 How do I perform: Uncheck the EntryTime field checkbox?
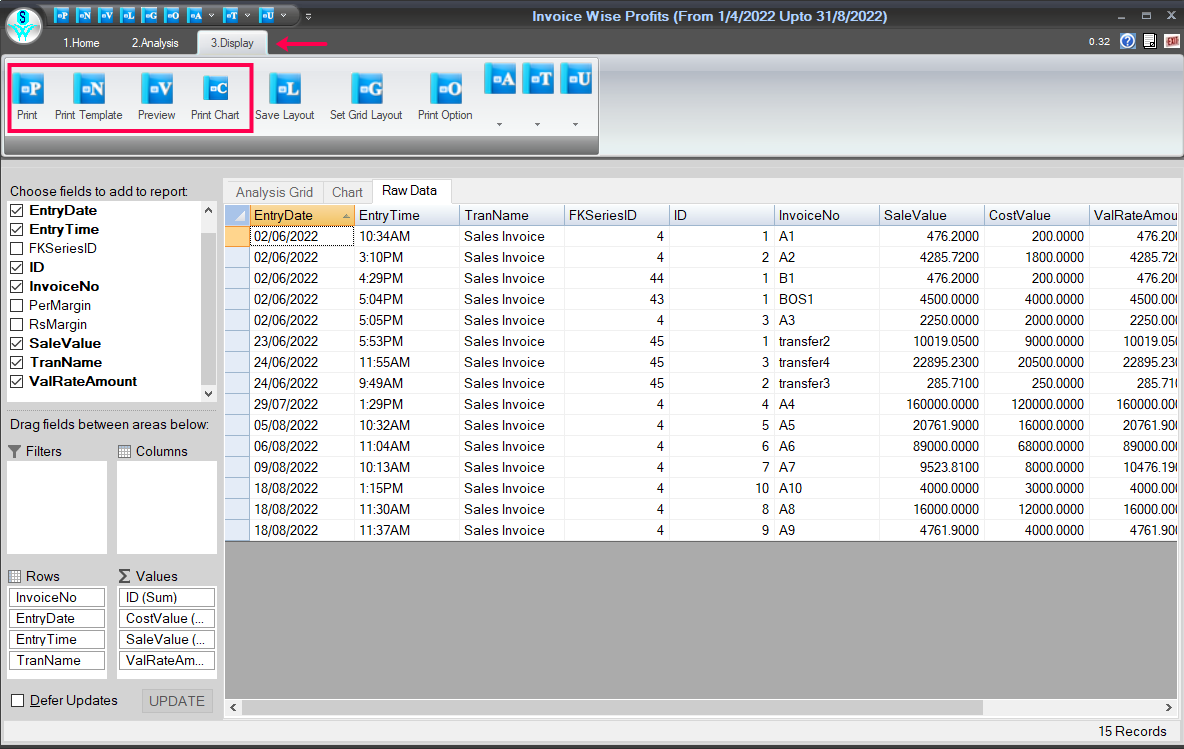(x=17, y=229)
